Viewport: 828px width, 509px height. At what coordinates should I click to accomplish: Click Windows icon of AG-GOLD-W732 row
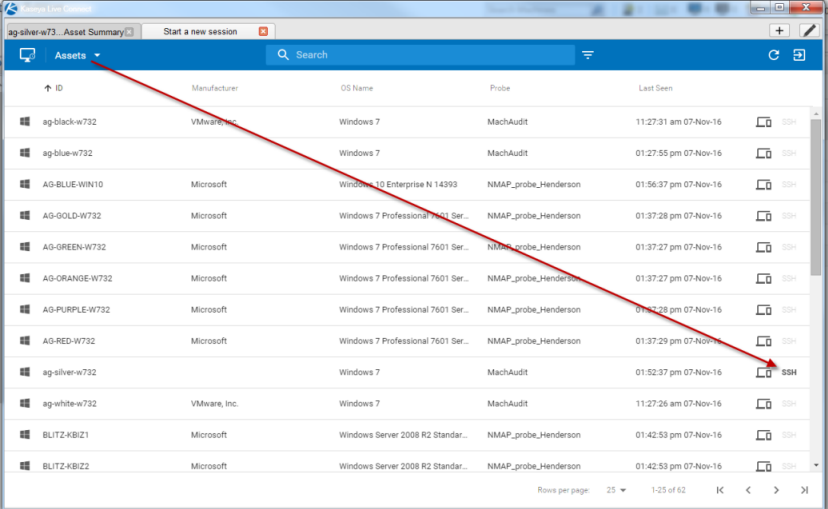25,215
